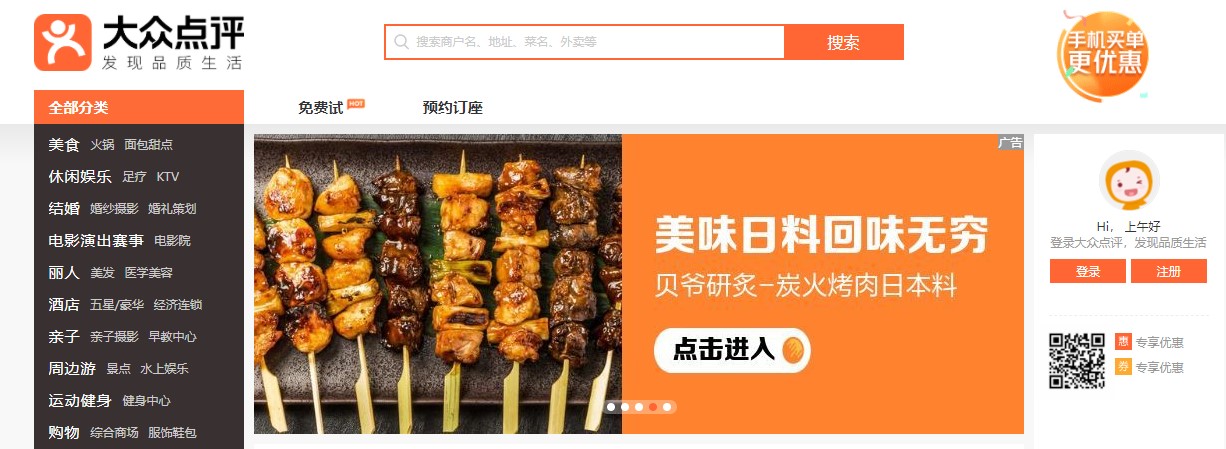This screenshot has width=1226, height=449.
Task: Click the 广告 label on banner
Action: pos(1010,143)
